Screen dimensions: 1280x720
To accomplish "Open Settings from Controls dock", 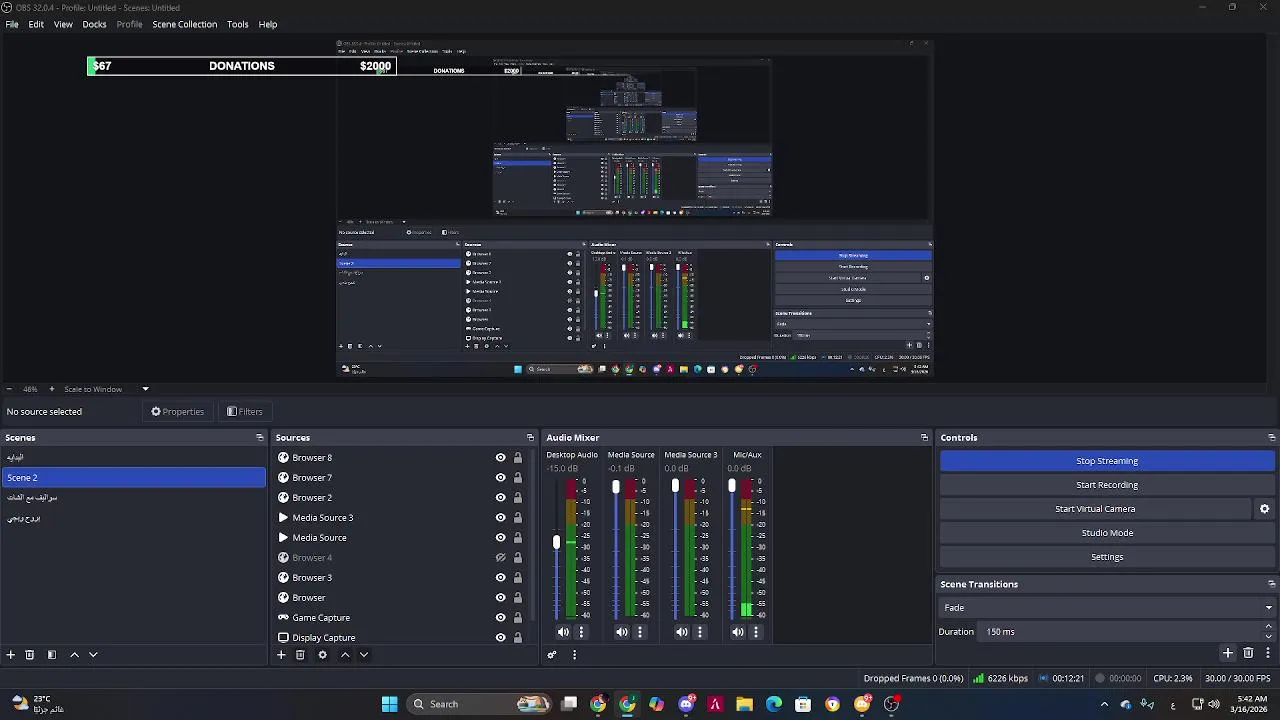I will [1107, 557].
